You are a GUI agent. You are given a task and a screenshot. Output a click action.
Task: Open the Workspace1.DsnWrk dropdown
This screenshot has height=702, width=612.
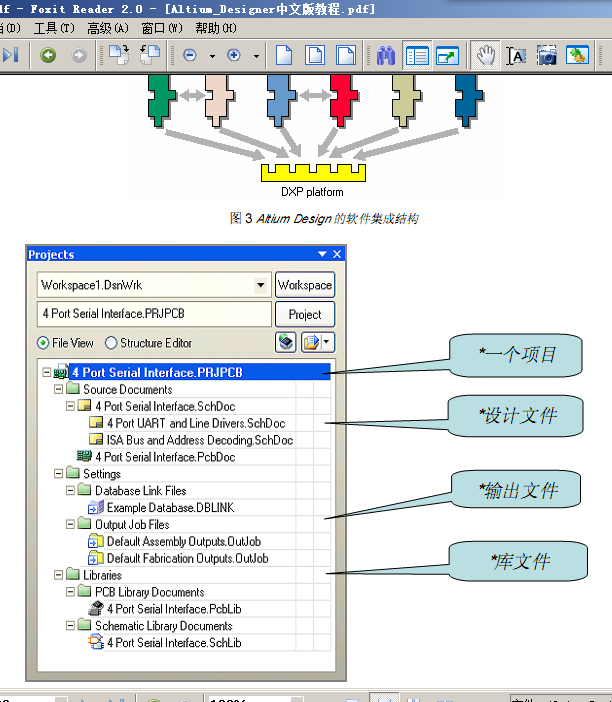(x=260, y=285)
